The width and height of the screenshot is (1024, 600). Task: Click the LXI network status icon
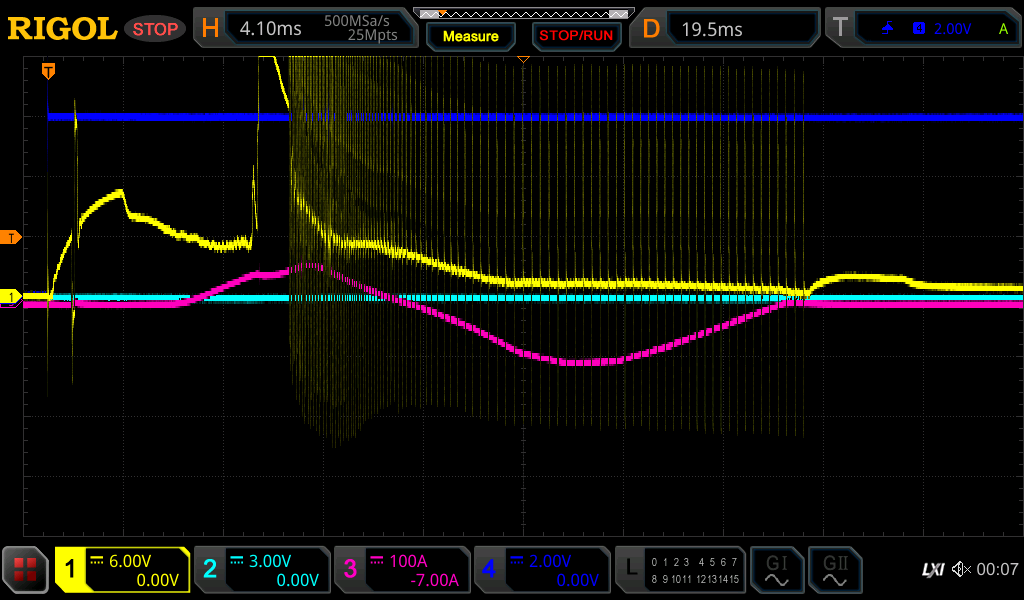click(932, 570)
